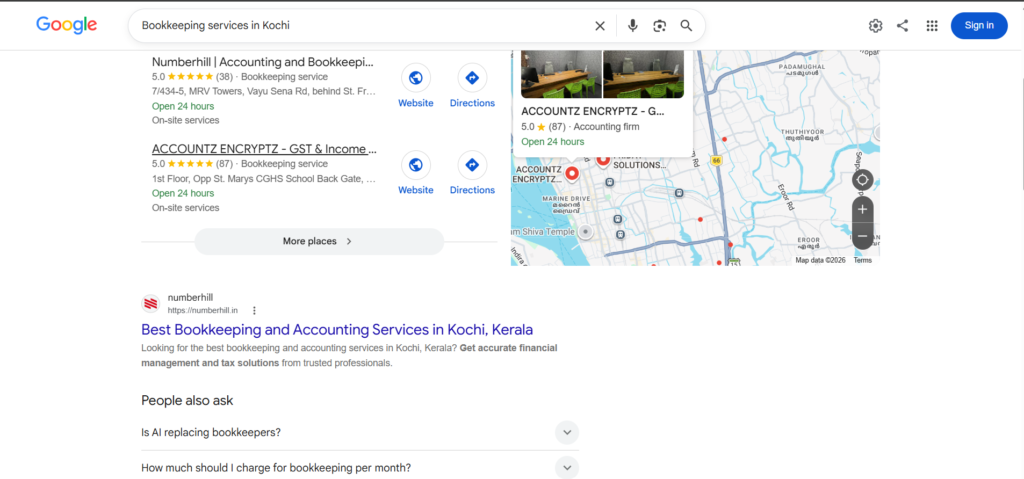Image resolution: width=1024 pixels, height=479 pixels.
Task: Open Google apps grid icon
Action: tap(932, 25)
